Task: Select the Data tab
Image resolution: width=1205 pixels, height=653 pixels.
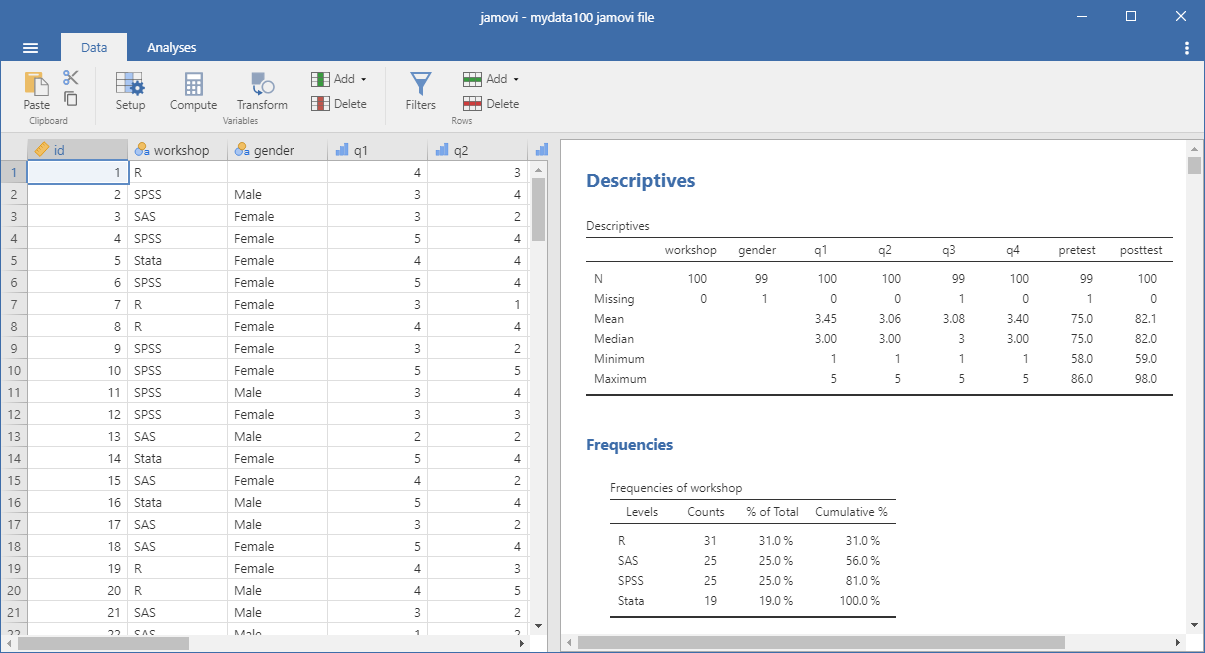Action: point(94,48)
